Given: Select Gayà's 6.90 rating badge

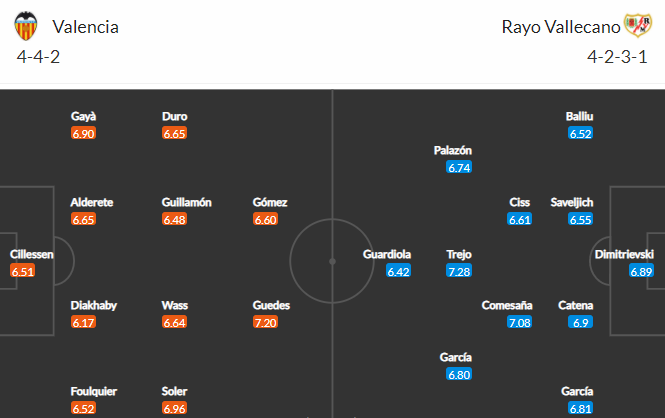Looking at the screenshot, I should coord(84,134).
